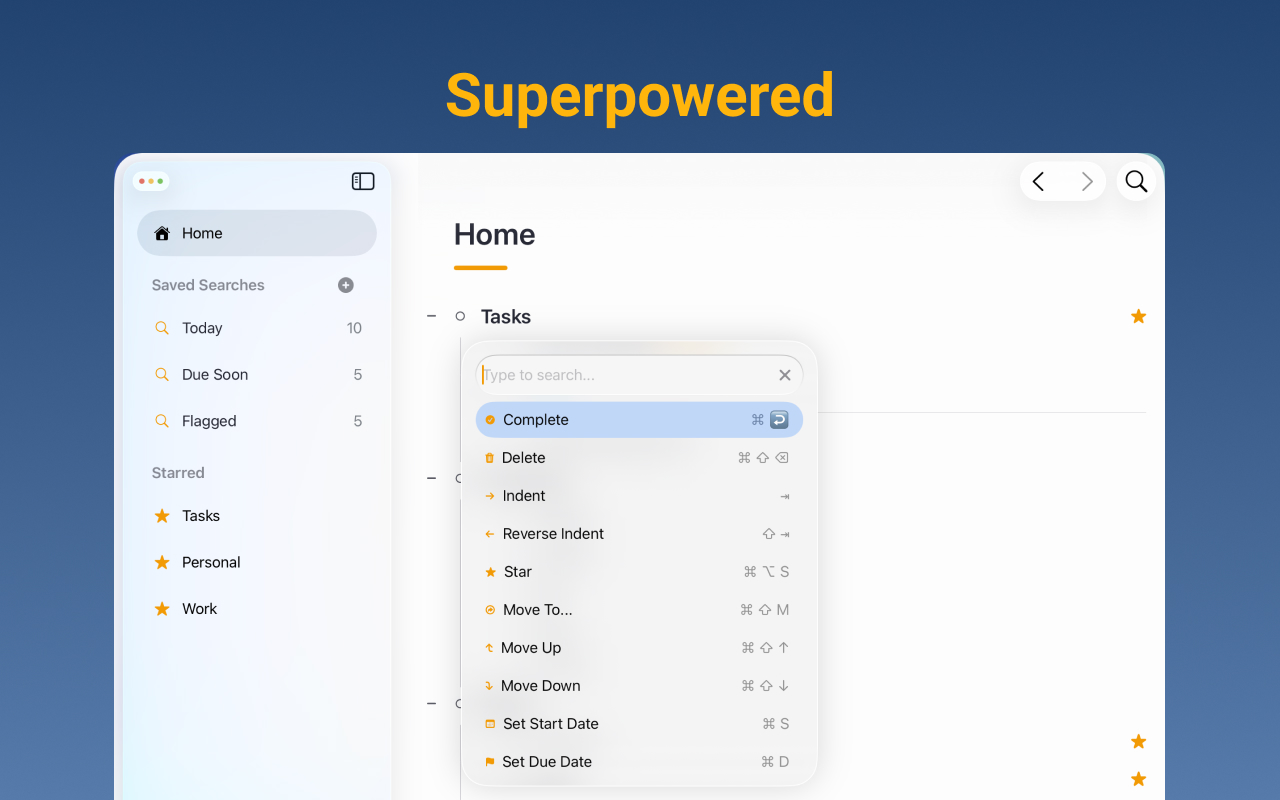
Task: Unstar the Tasks heading row
Action: tap(1138, 316)
